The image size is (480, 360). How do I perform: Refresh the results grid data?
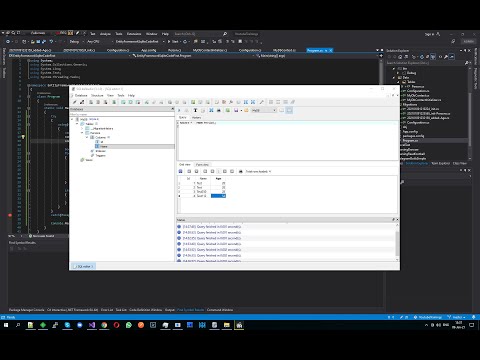[x=180, y=171]
